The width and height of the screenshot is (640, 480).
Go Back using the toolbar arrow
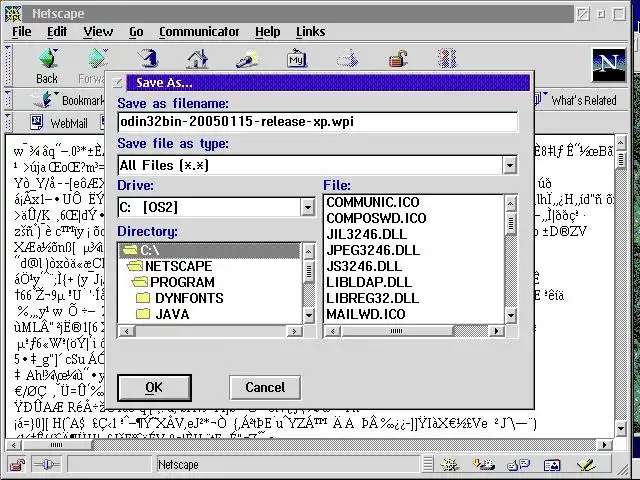tap(47, 65)
